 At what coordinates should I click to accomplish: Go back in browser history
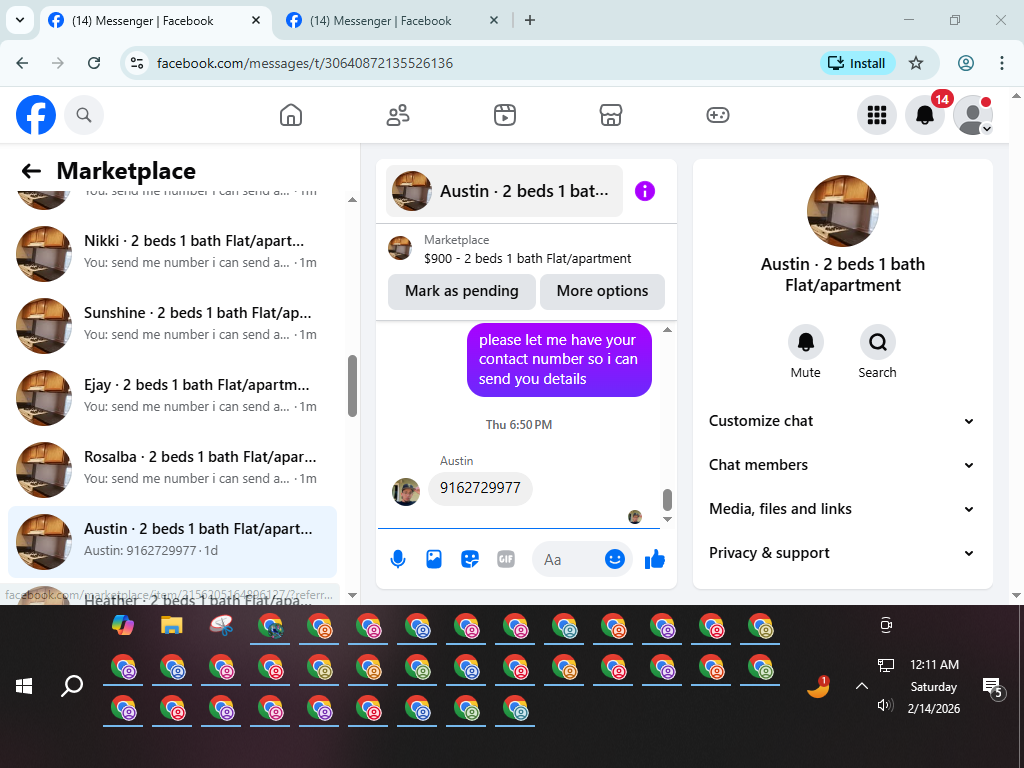(x=22, y=63)
